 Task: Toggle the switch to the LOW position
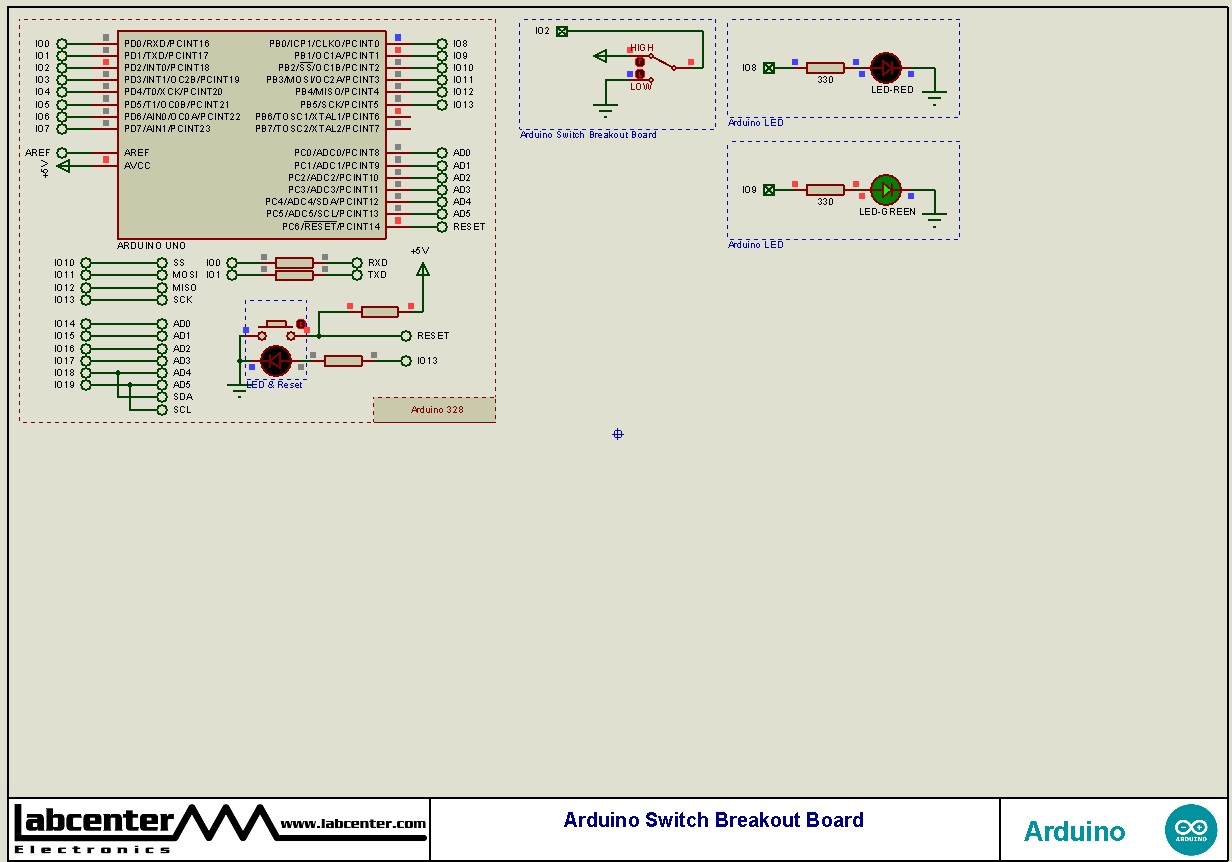point(640,73)
